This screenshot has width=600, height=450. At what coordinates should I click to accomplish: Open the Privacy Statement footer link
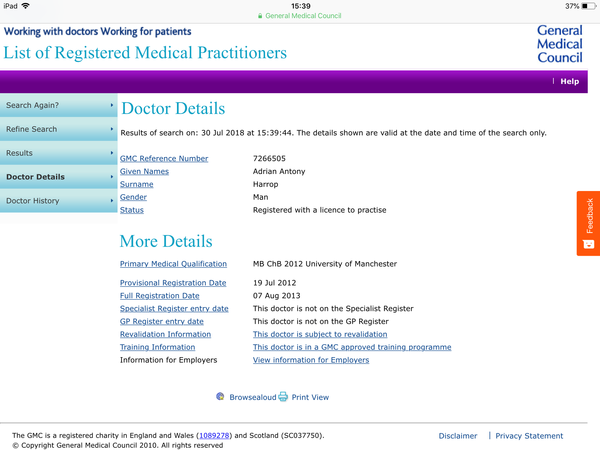coord(529,436)
